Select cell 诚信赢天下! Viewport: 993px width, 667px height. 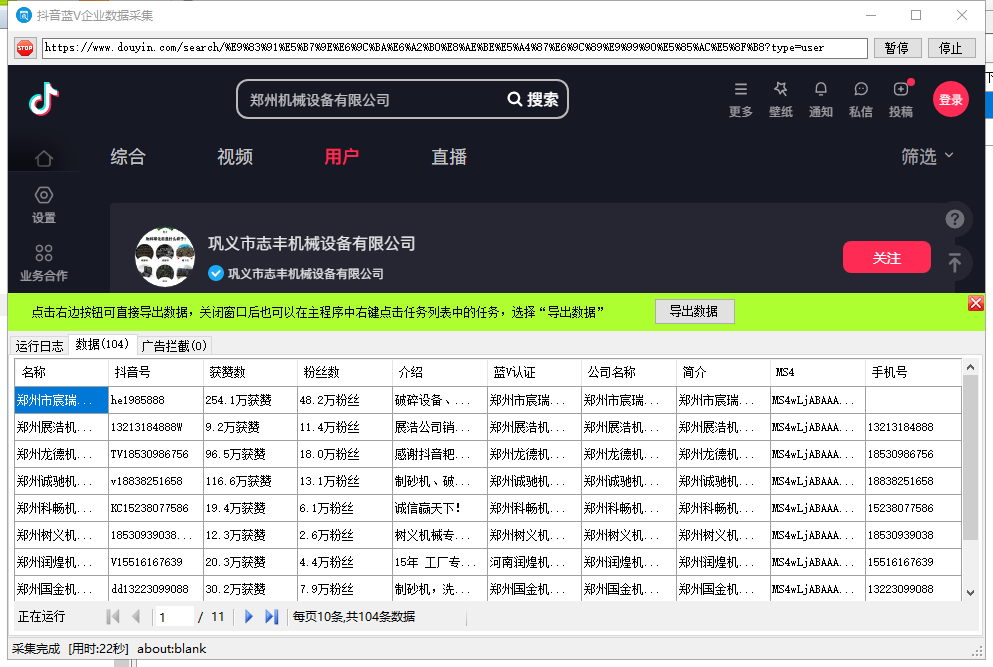point(440,508)
